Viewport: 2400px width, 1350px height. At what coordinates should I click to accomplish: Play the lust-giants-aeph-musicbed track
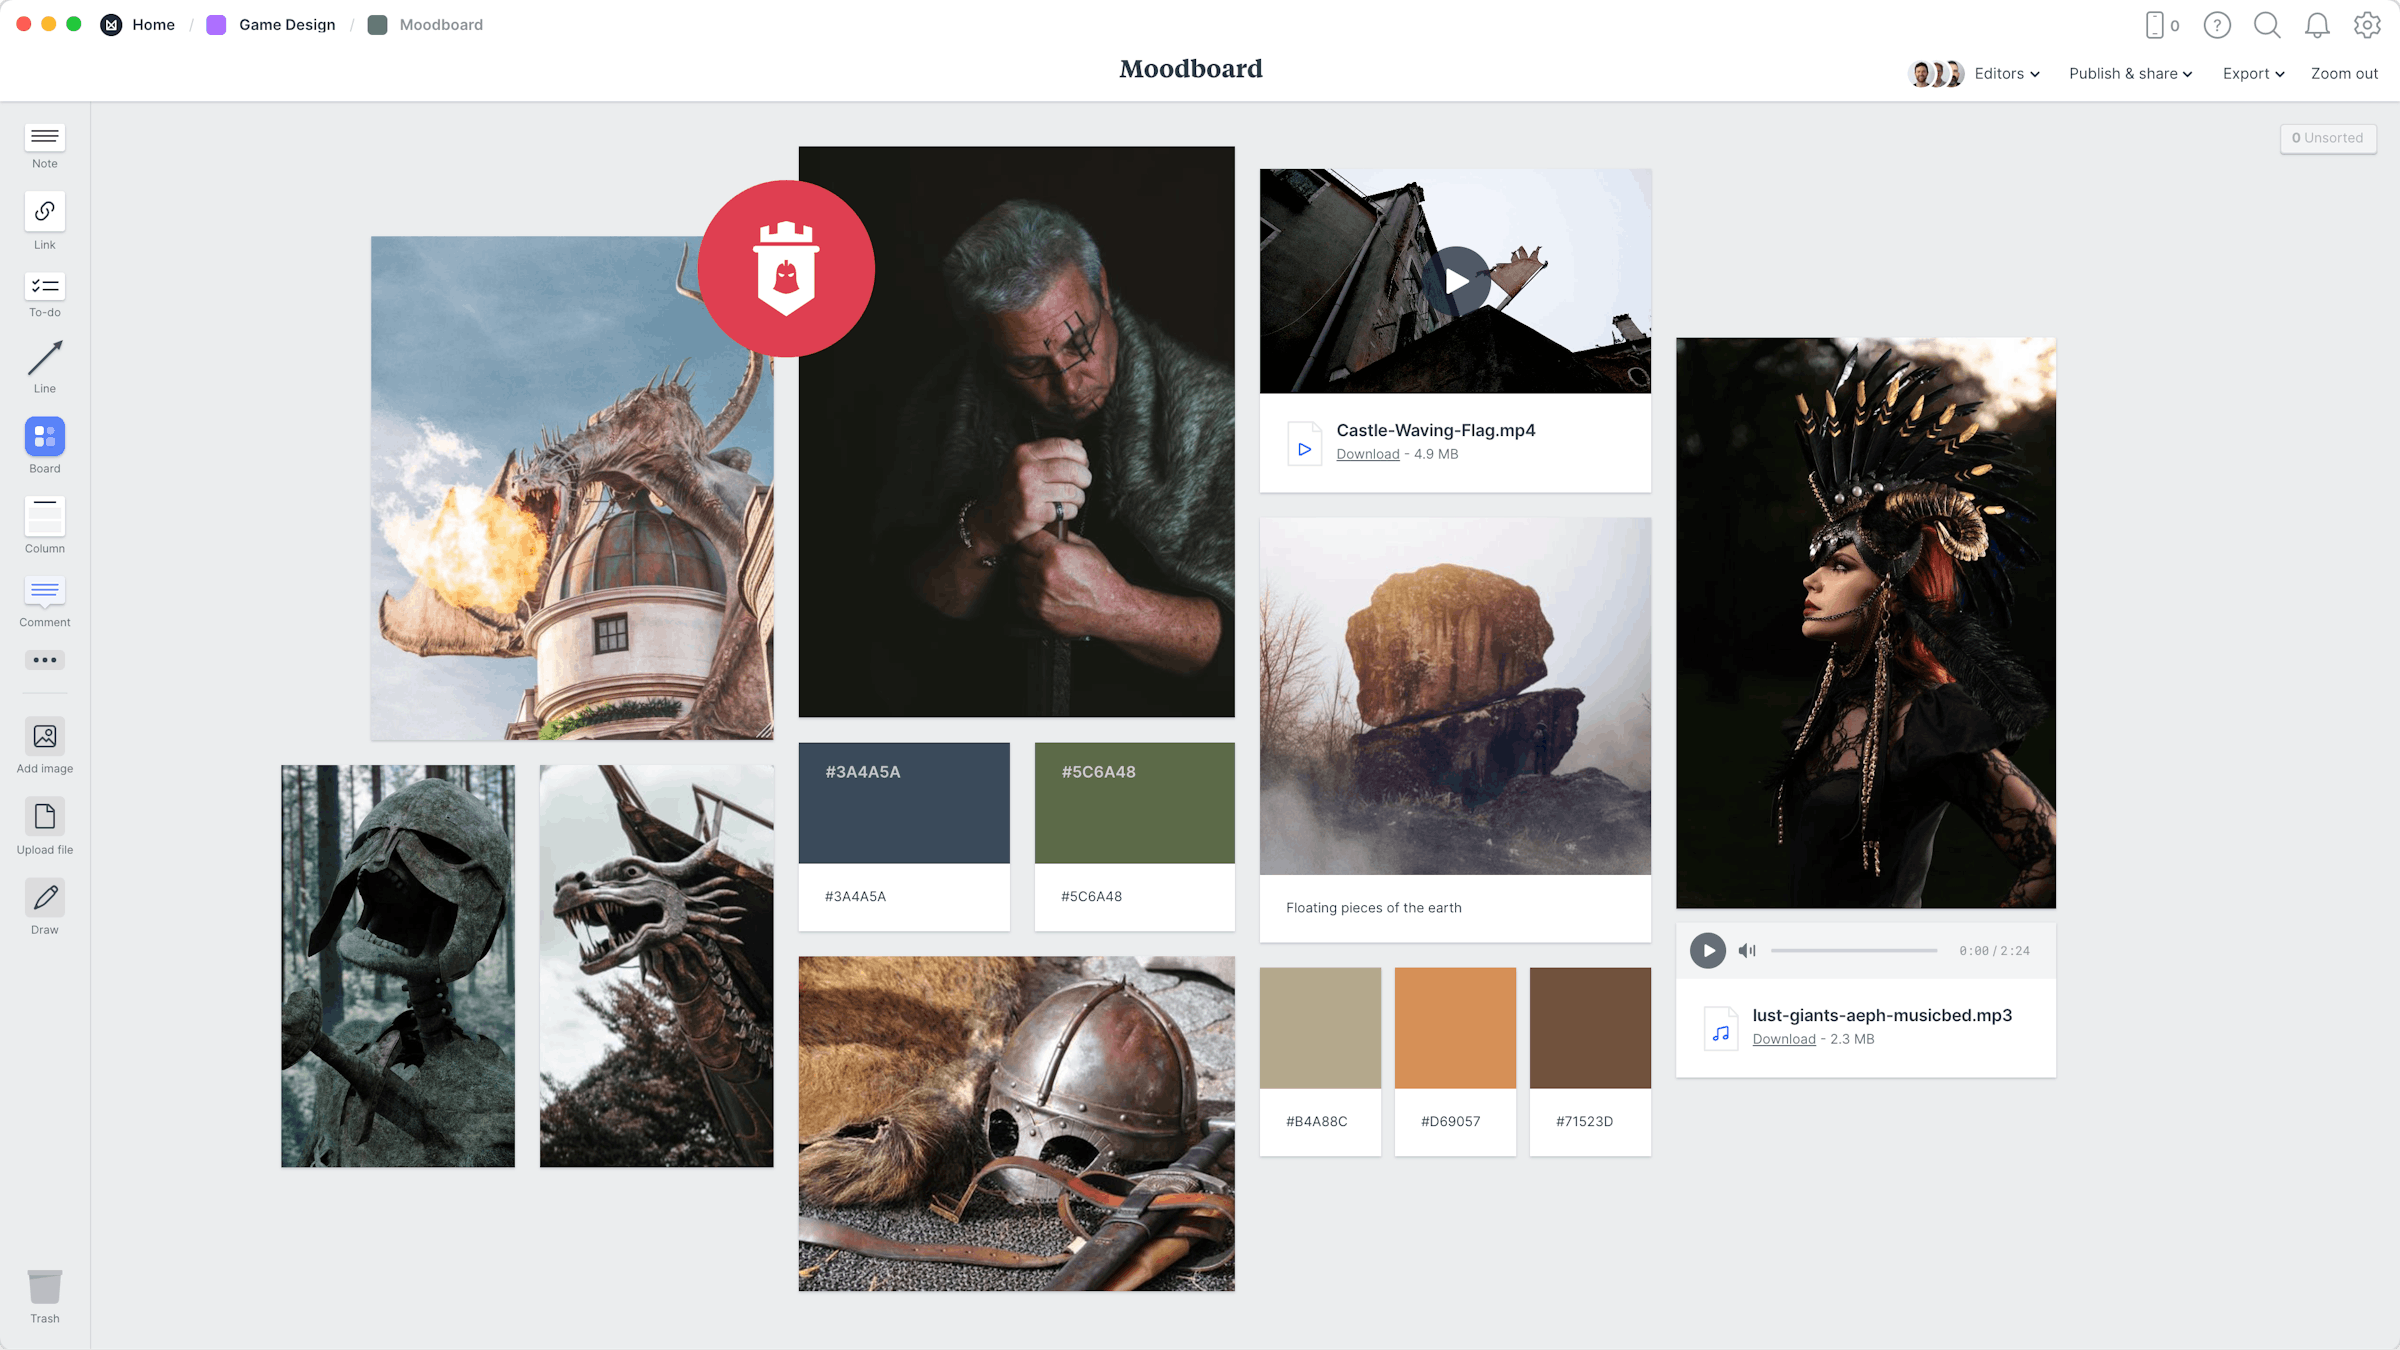click(x=1707, y=950)
